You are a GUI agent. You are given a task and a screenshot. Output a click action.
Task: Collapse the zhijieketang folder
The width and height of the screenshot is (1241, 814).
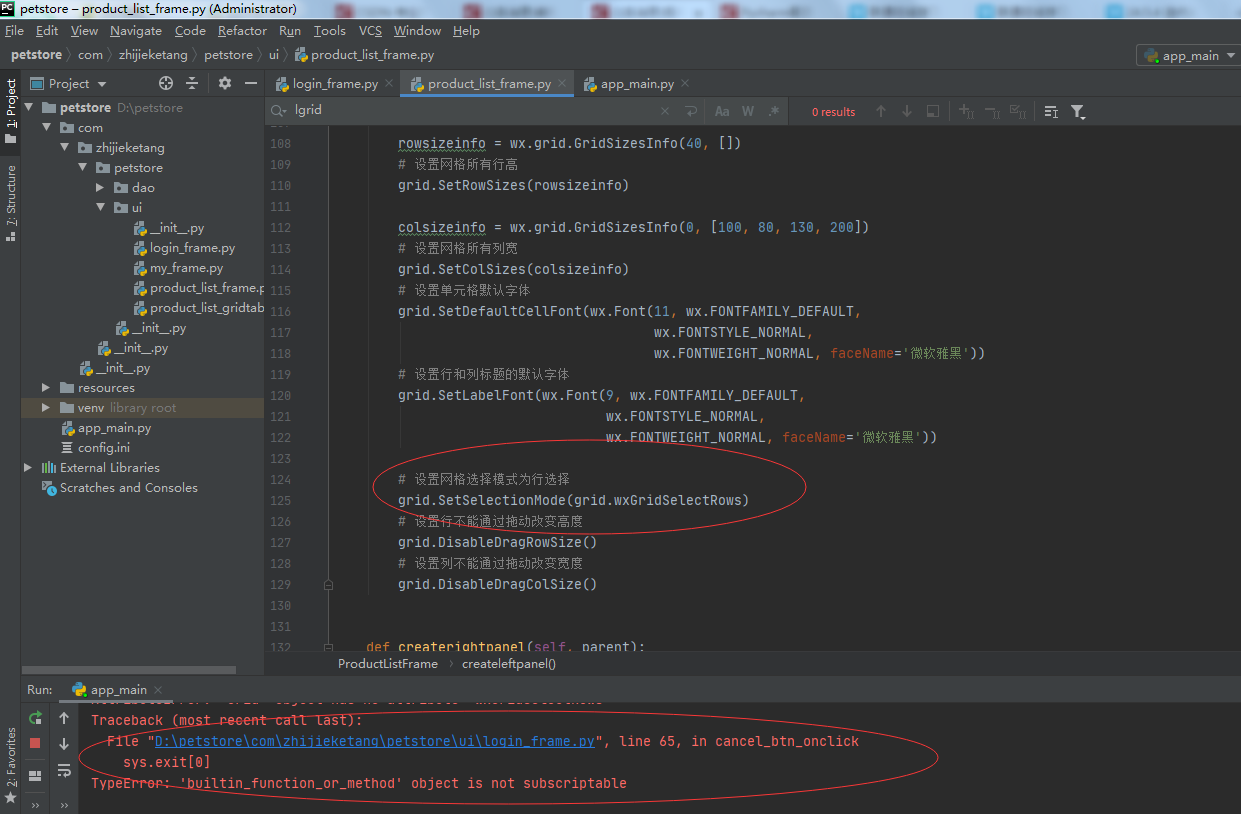point(65,147)
